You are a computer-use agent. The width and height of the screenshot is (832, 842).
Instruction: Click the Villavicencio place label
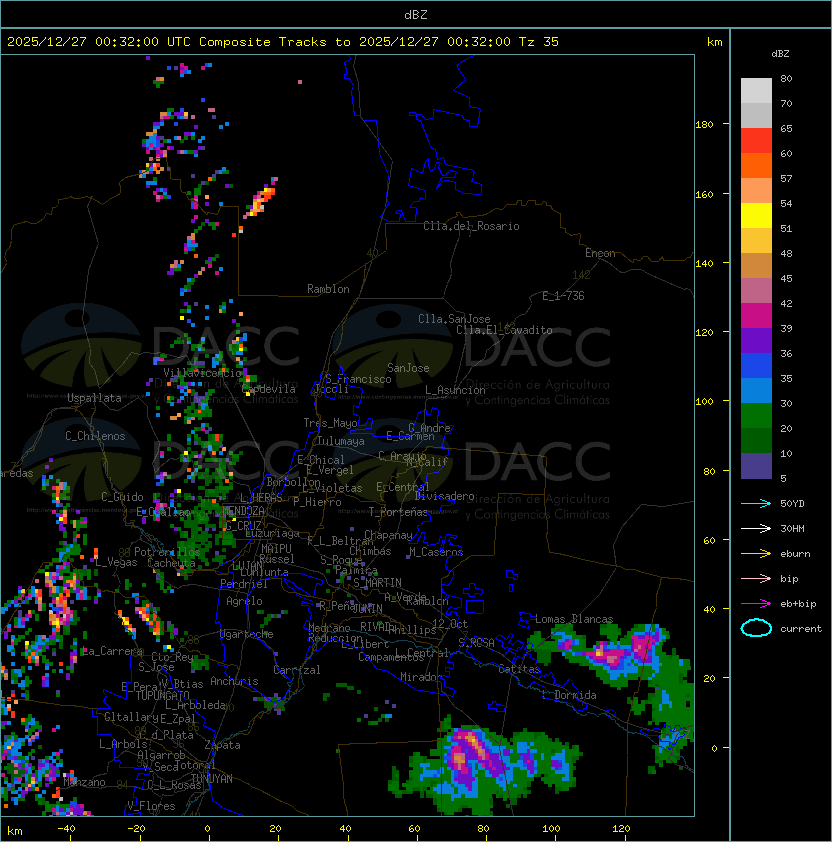click(x=202, y=373)
